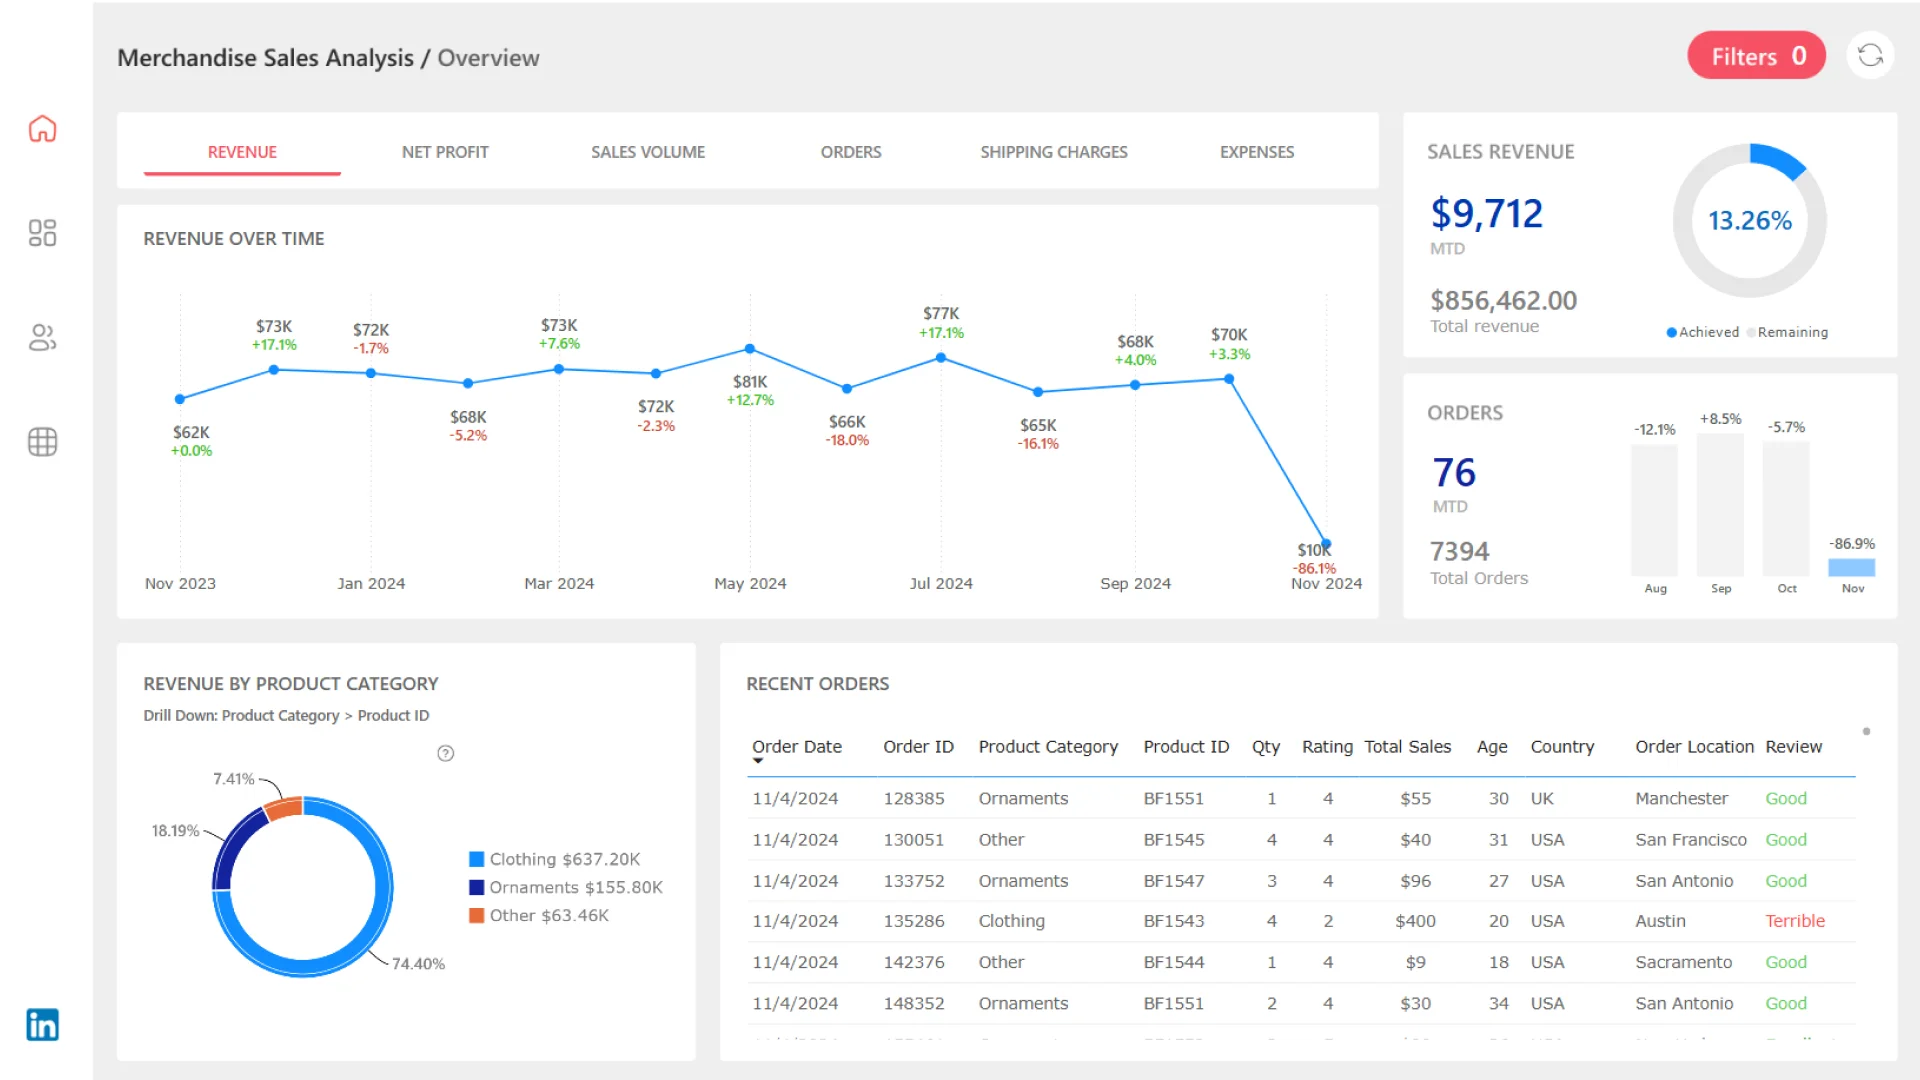1920x1080 pixels.
Task: Click the Sacramento location cell
Action: tap(1684, 962)
